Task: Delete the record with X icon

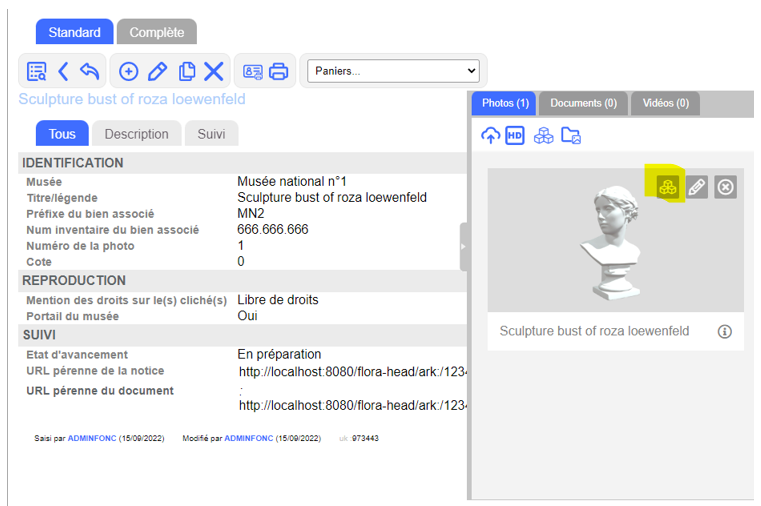Action: 214,71
